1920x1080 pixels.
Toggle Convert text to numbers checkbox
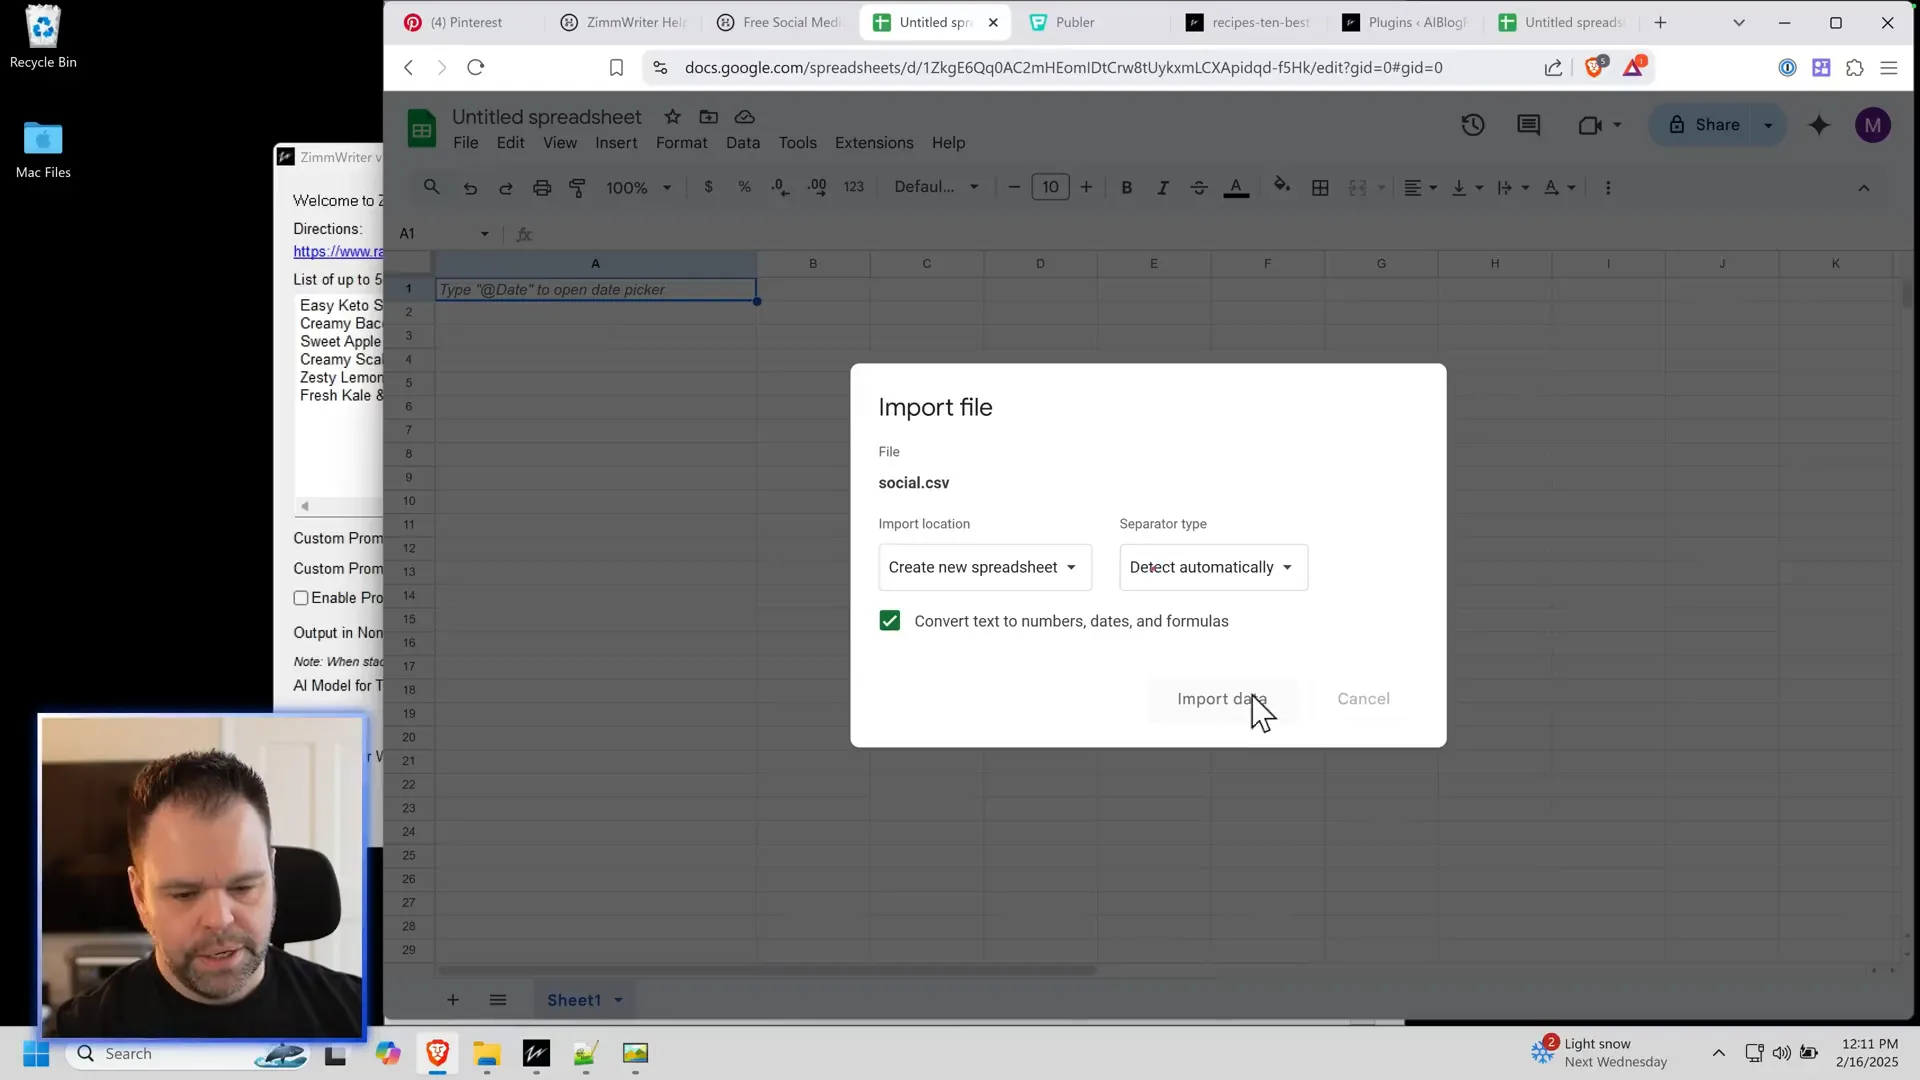889,621
